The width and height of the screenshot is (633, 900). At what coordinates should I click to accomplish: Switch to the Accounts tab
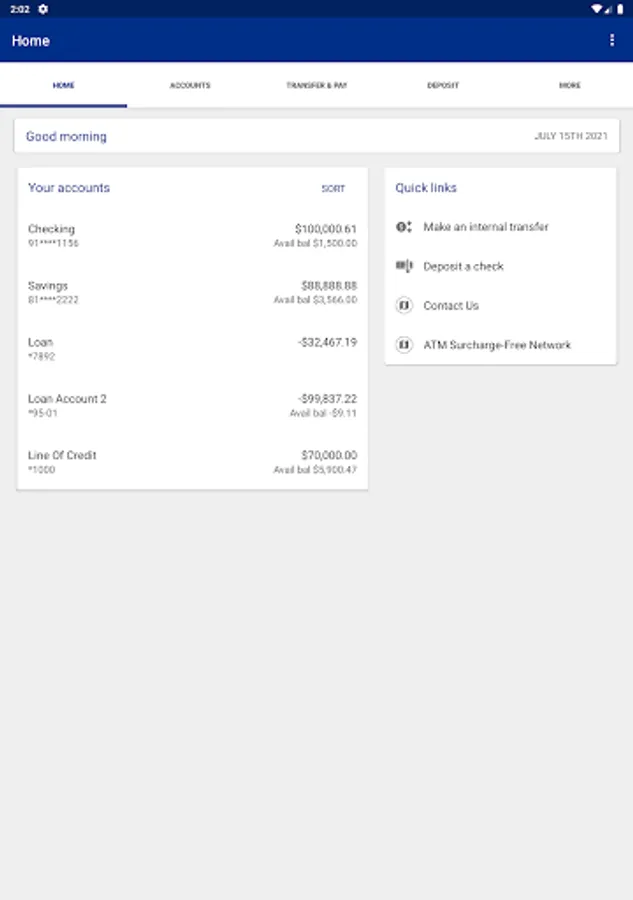[x=190, y=86]
